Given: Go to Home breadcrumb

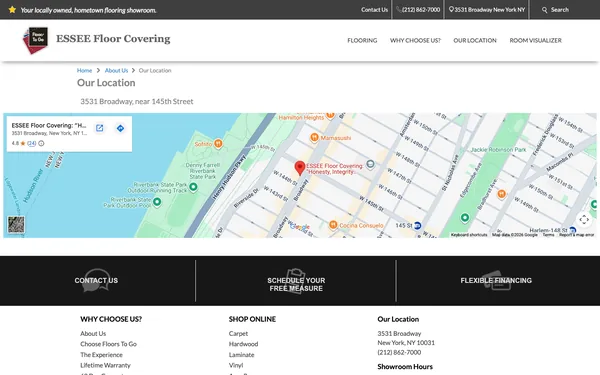Looking at the screenshot, I should (84, 70).
